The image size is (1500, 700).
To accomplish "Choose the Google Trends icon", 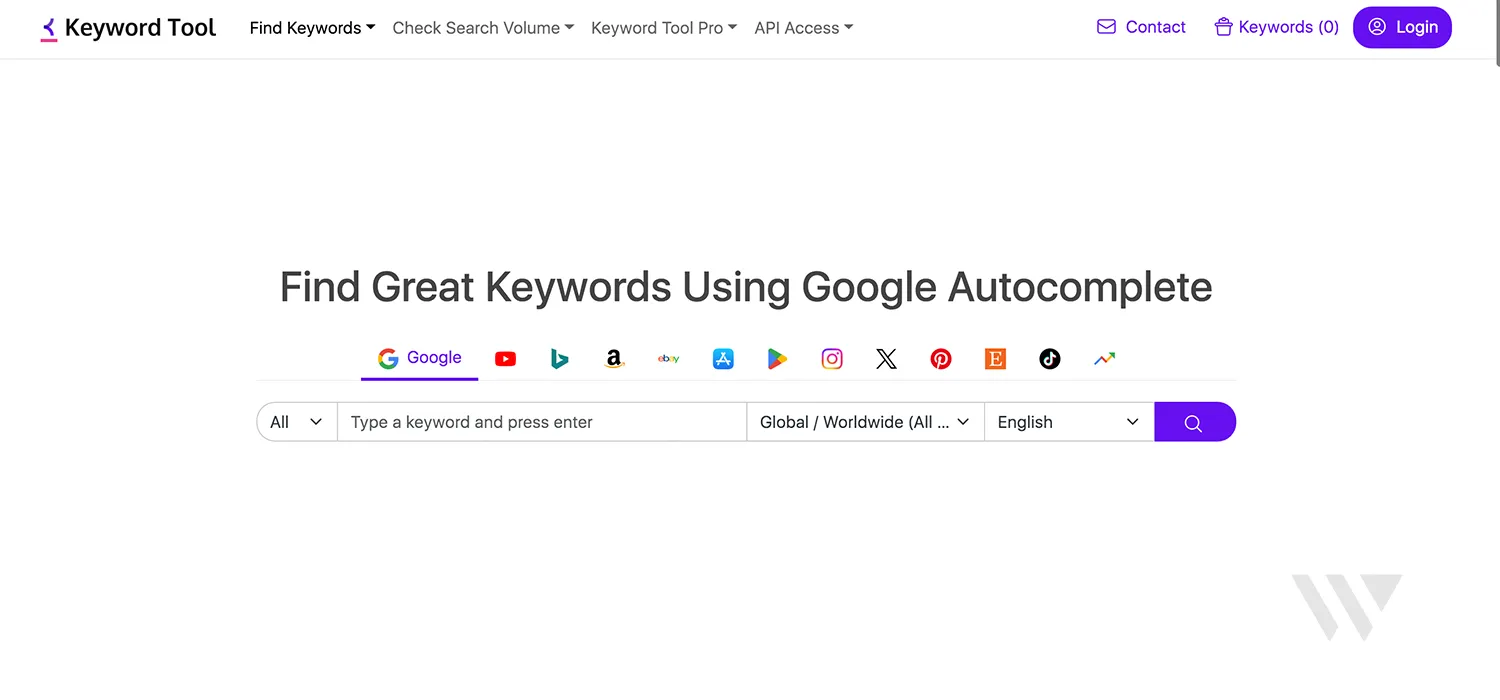I will click(x=1104, y=359).
